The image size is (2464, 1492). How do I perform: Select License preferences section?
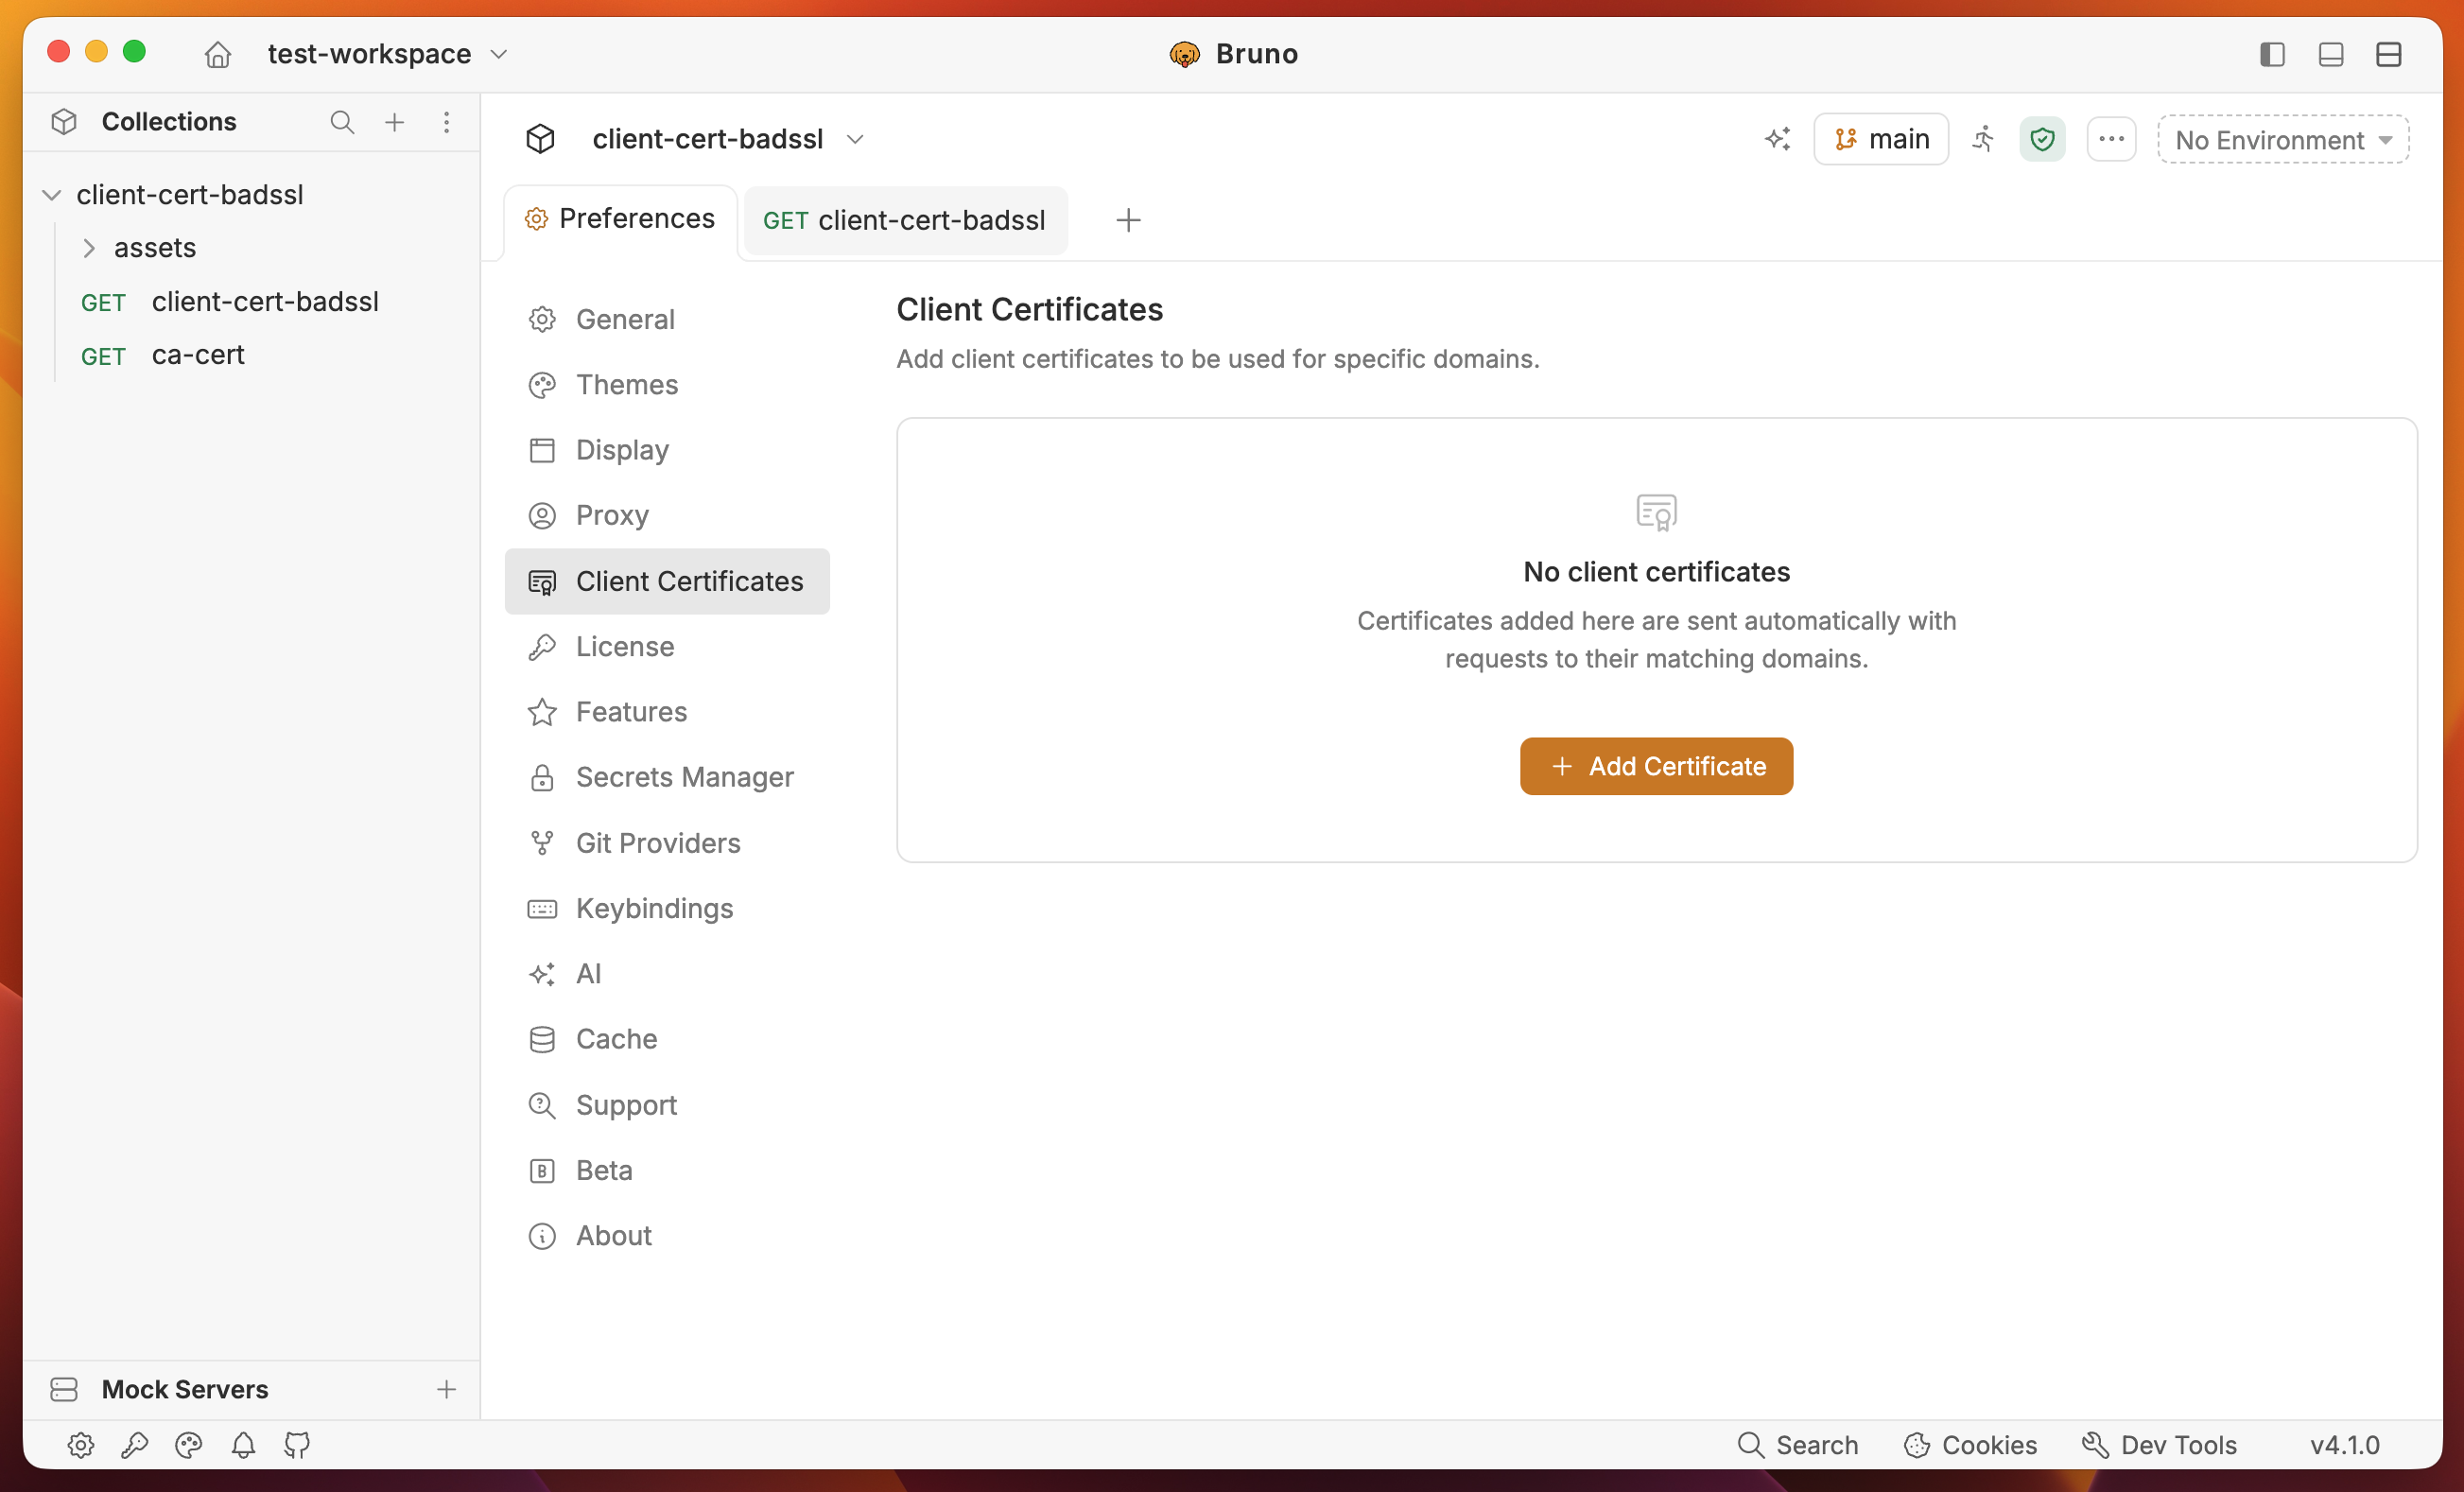667,647
